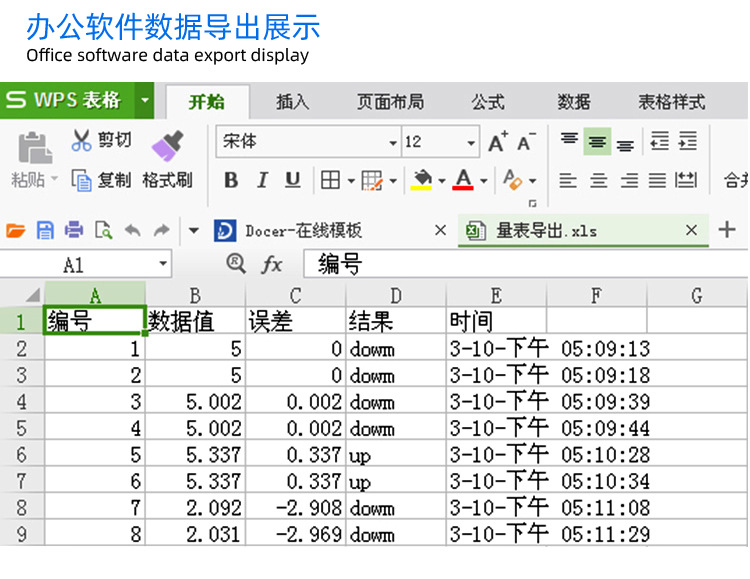750x579 pixels.
Task: Select all cells via corner triangle
Action: click(x=32, y=295)
